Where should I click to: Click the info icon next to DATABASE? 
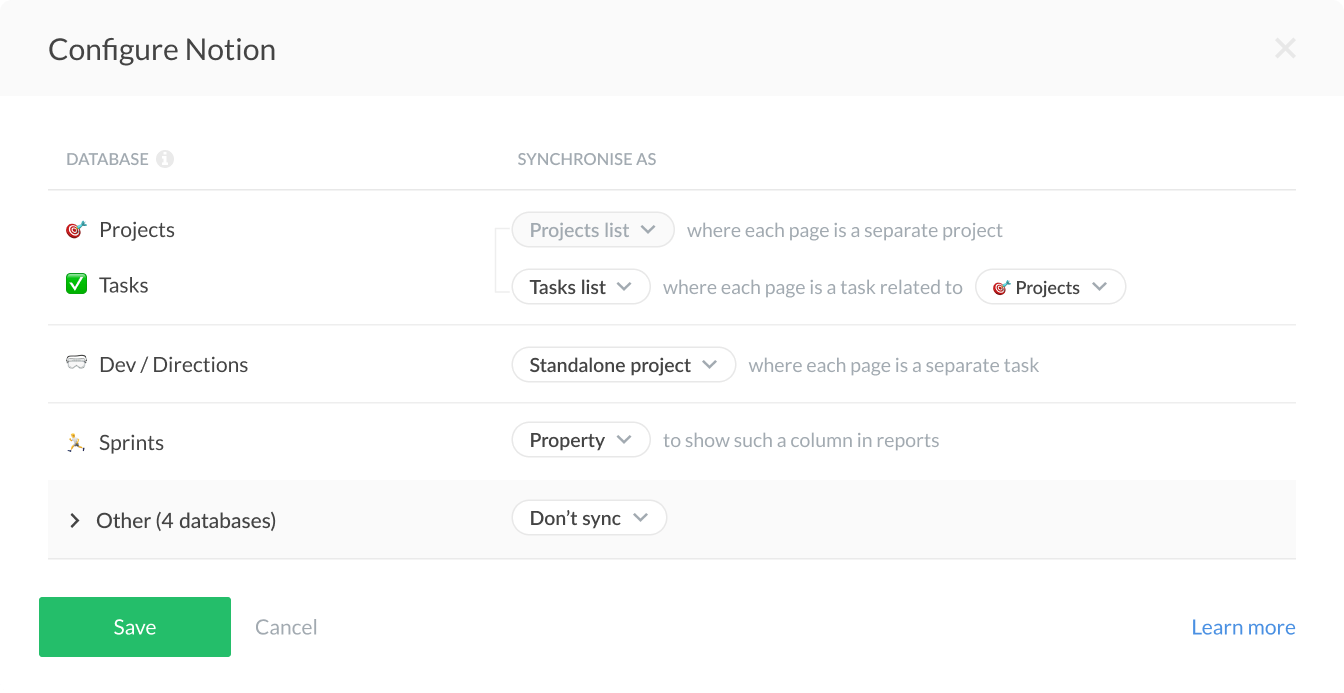pos(166,158)
